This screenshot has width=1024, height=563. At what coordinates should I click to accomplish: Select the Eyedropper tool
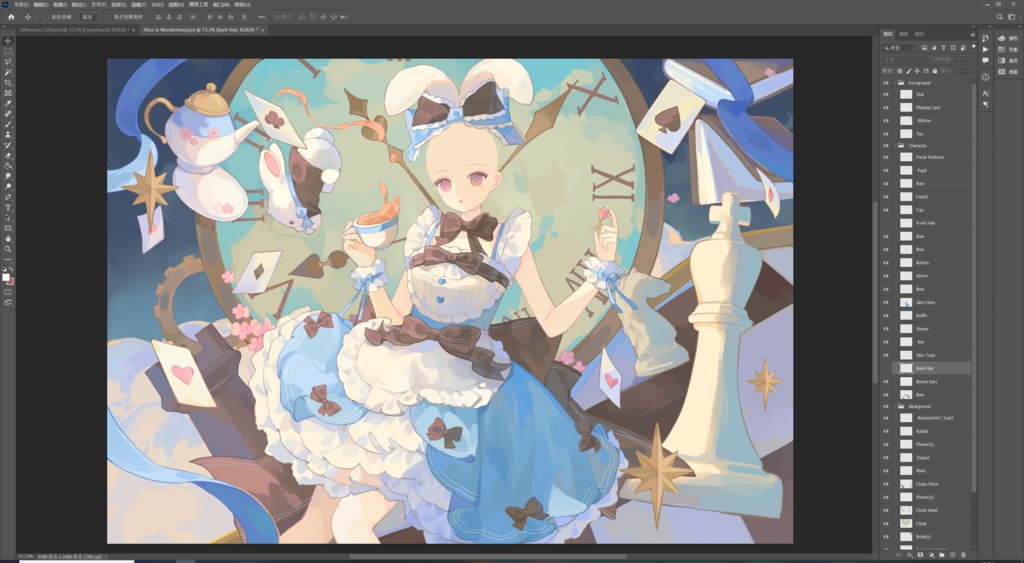(8, 104)
